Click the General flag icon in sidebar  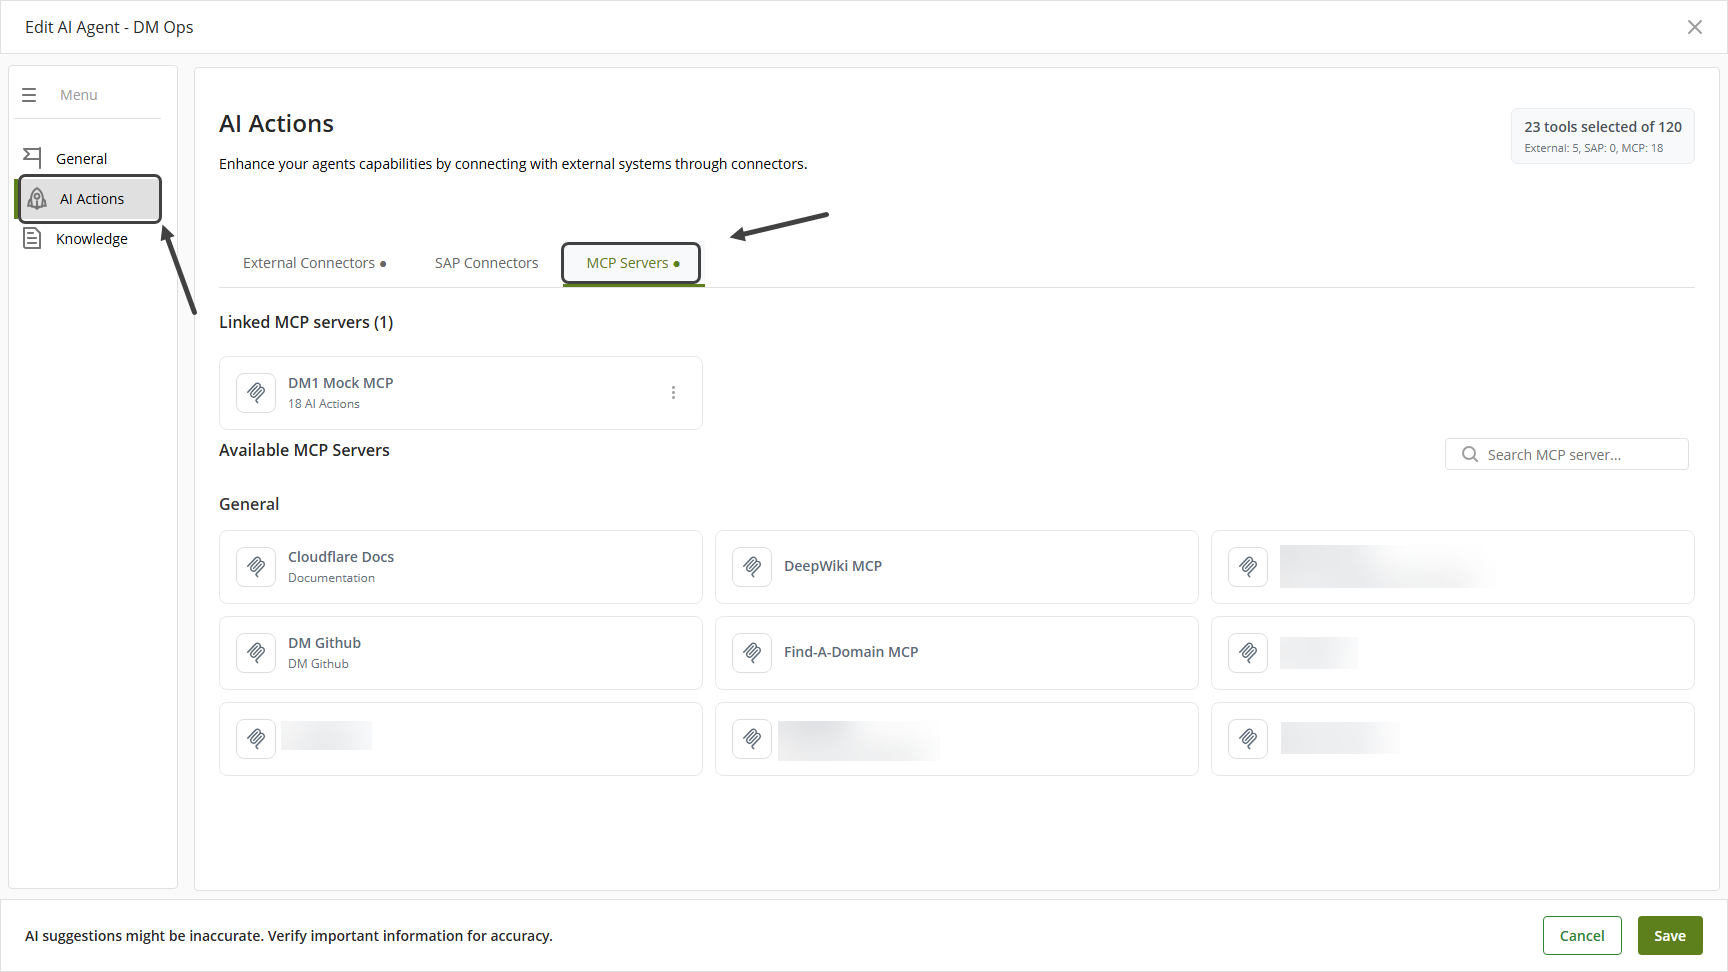(x=32, y=158)
